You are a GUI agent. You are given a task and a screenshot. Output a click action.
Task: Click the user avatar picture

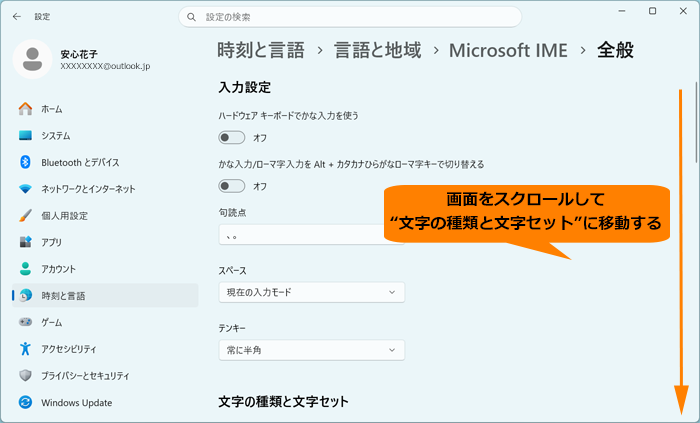pos(33,59)
